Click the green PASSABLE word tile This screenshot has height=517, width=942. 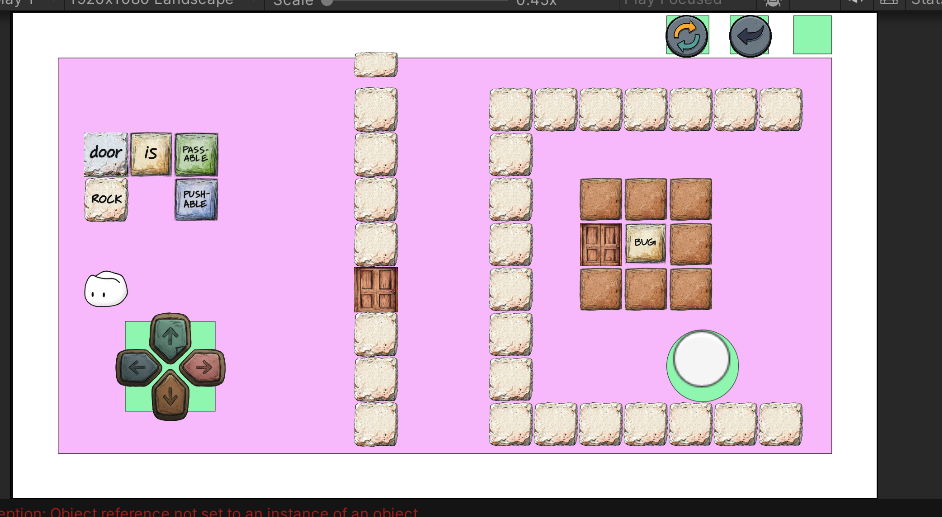point(196,154)
